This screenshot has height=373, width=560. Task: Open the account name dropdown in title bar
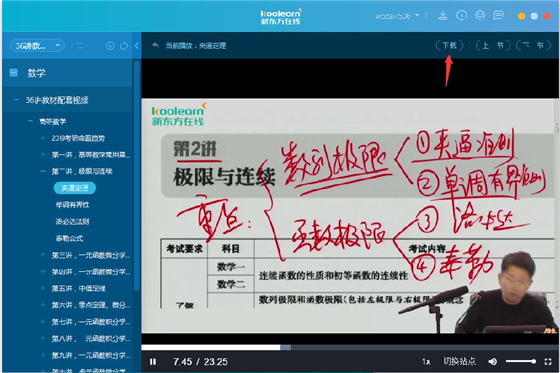(x=397, y=16)
